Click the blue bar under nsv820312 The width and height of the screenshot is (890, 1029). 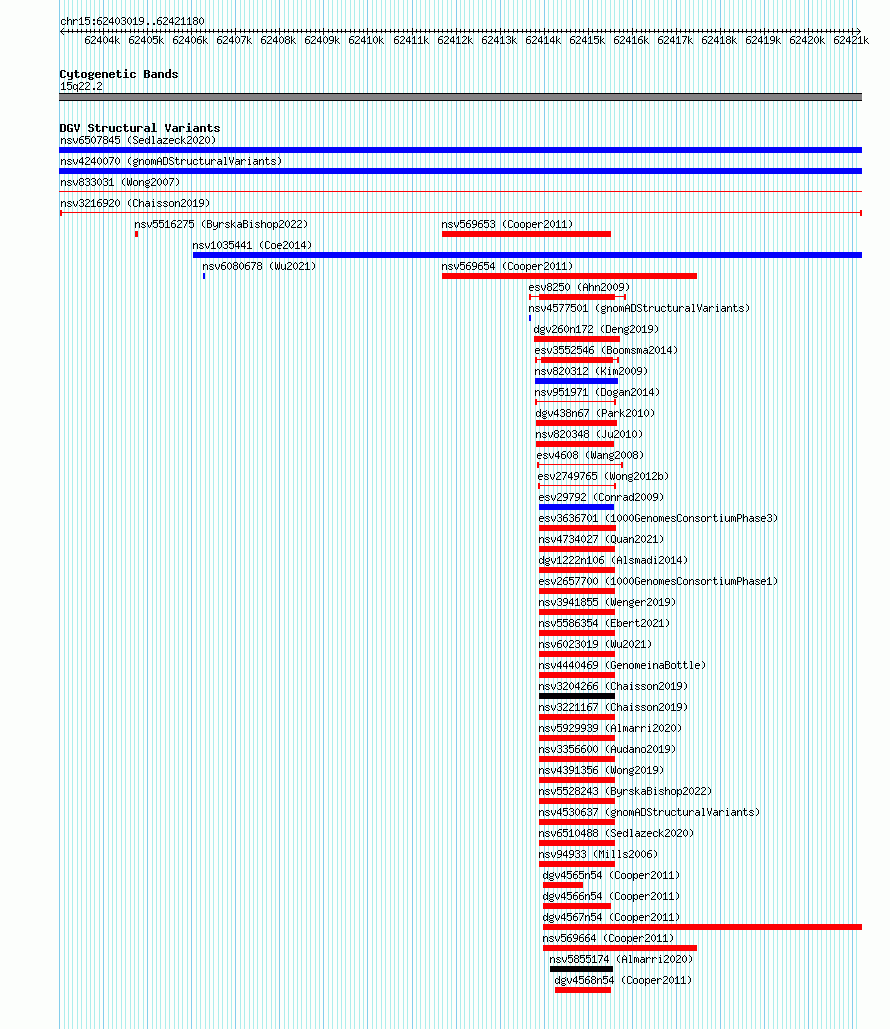click(576, 381)
